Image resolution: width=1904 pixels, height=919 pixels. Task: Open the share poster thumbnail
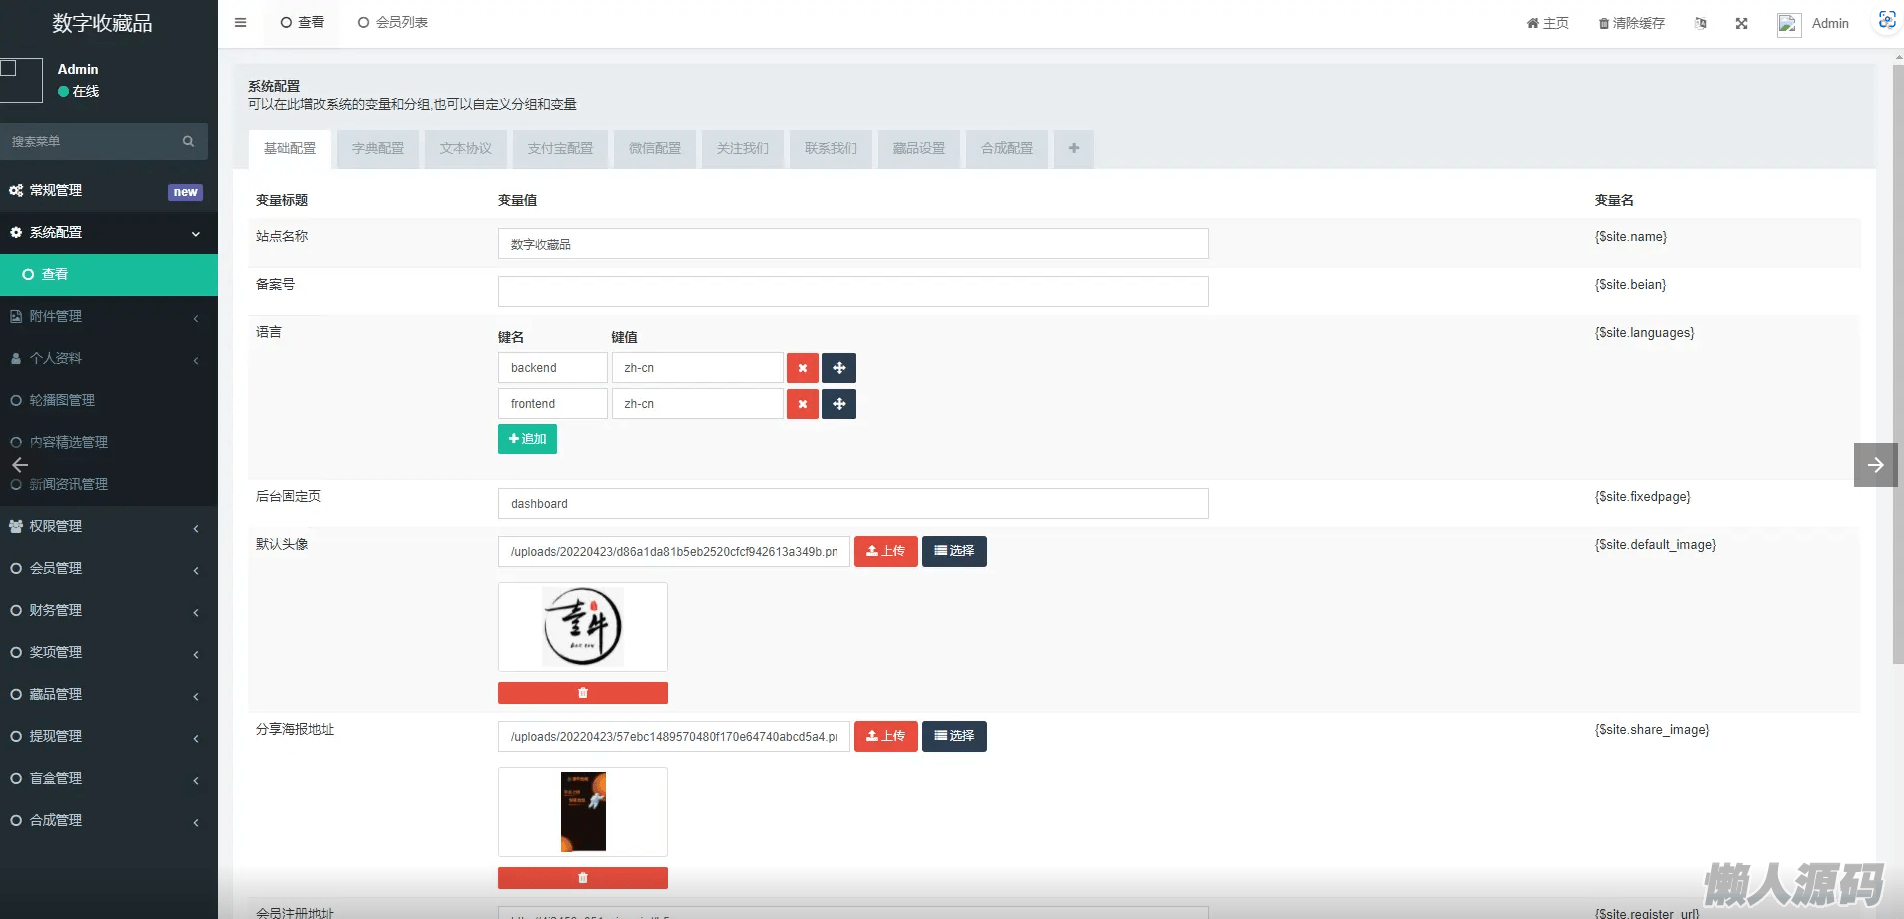583,812
